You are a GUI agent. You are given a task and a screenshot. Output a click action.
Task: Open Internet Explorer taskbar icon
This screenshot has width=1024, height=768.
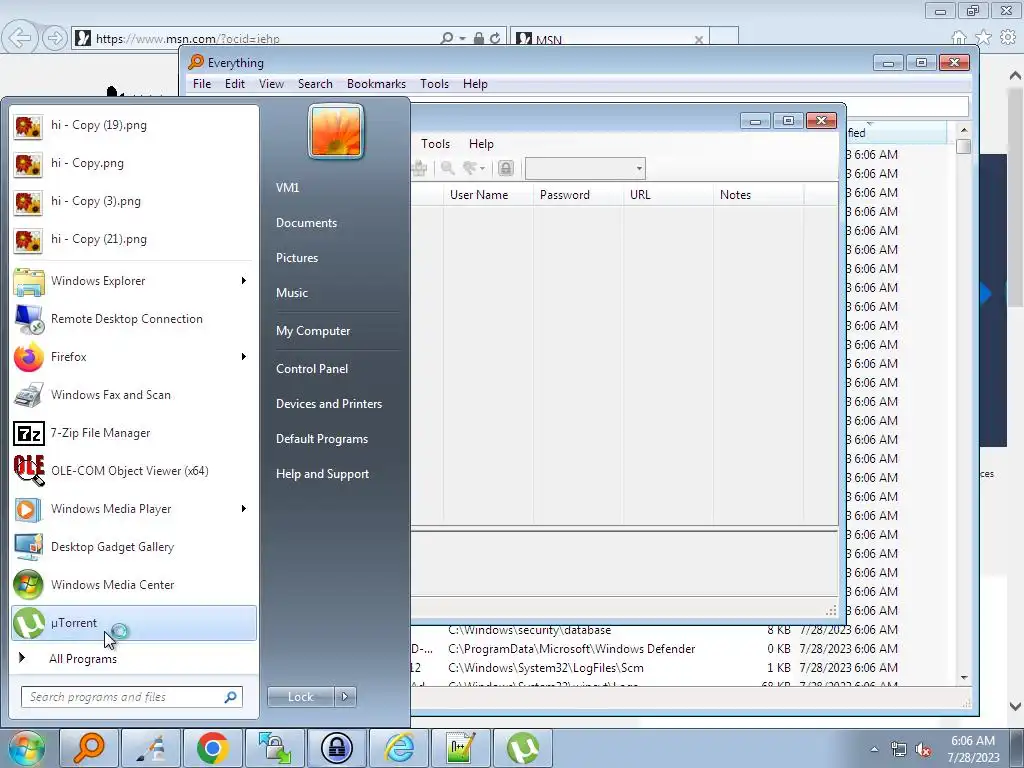coord(399,748)
